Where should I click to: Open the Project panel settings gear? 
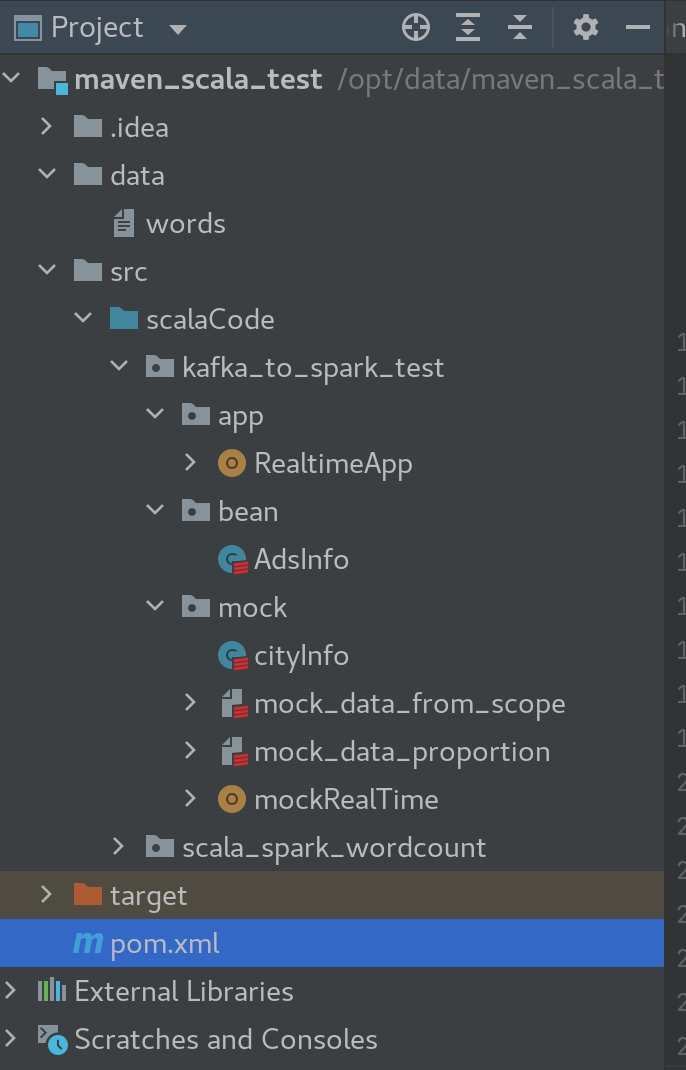pos(586,28)
